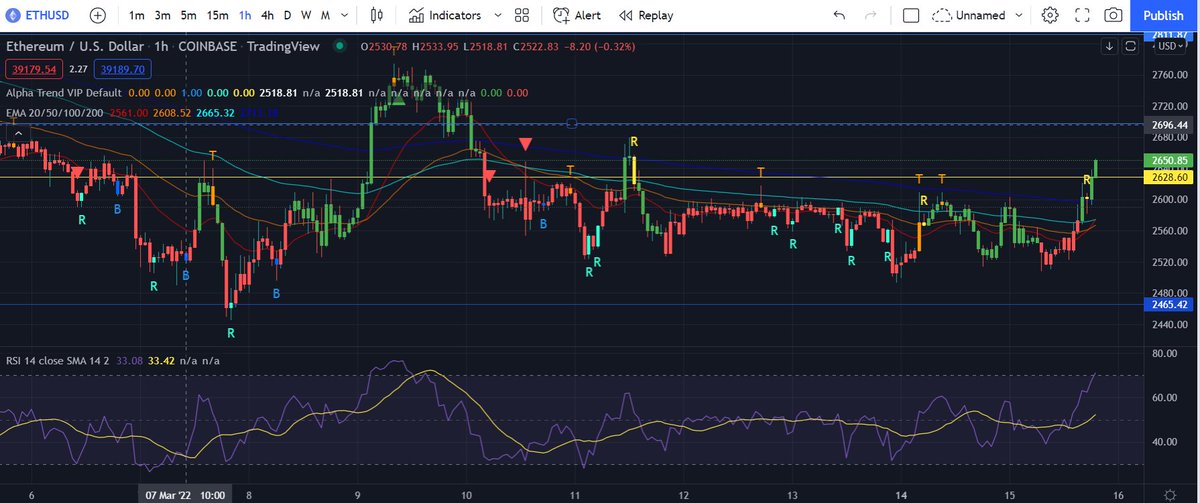Start bar Replay mode
The width and height of the screenshot is (1200, 503).
tap(646, 15)
